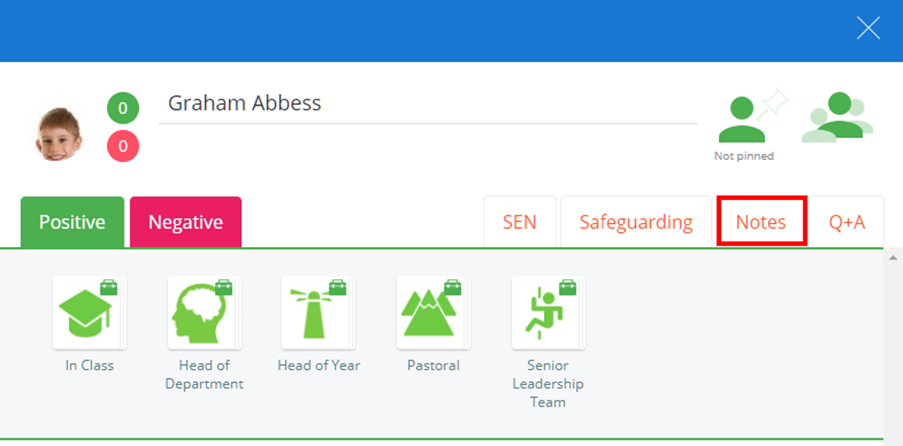The height and width of the screenshot is (446, 903).
Task: Click the green positive points counter badge
Action: [x=123, y=108]
